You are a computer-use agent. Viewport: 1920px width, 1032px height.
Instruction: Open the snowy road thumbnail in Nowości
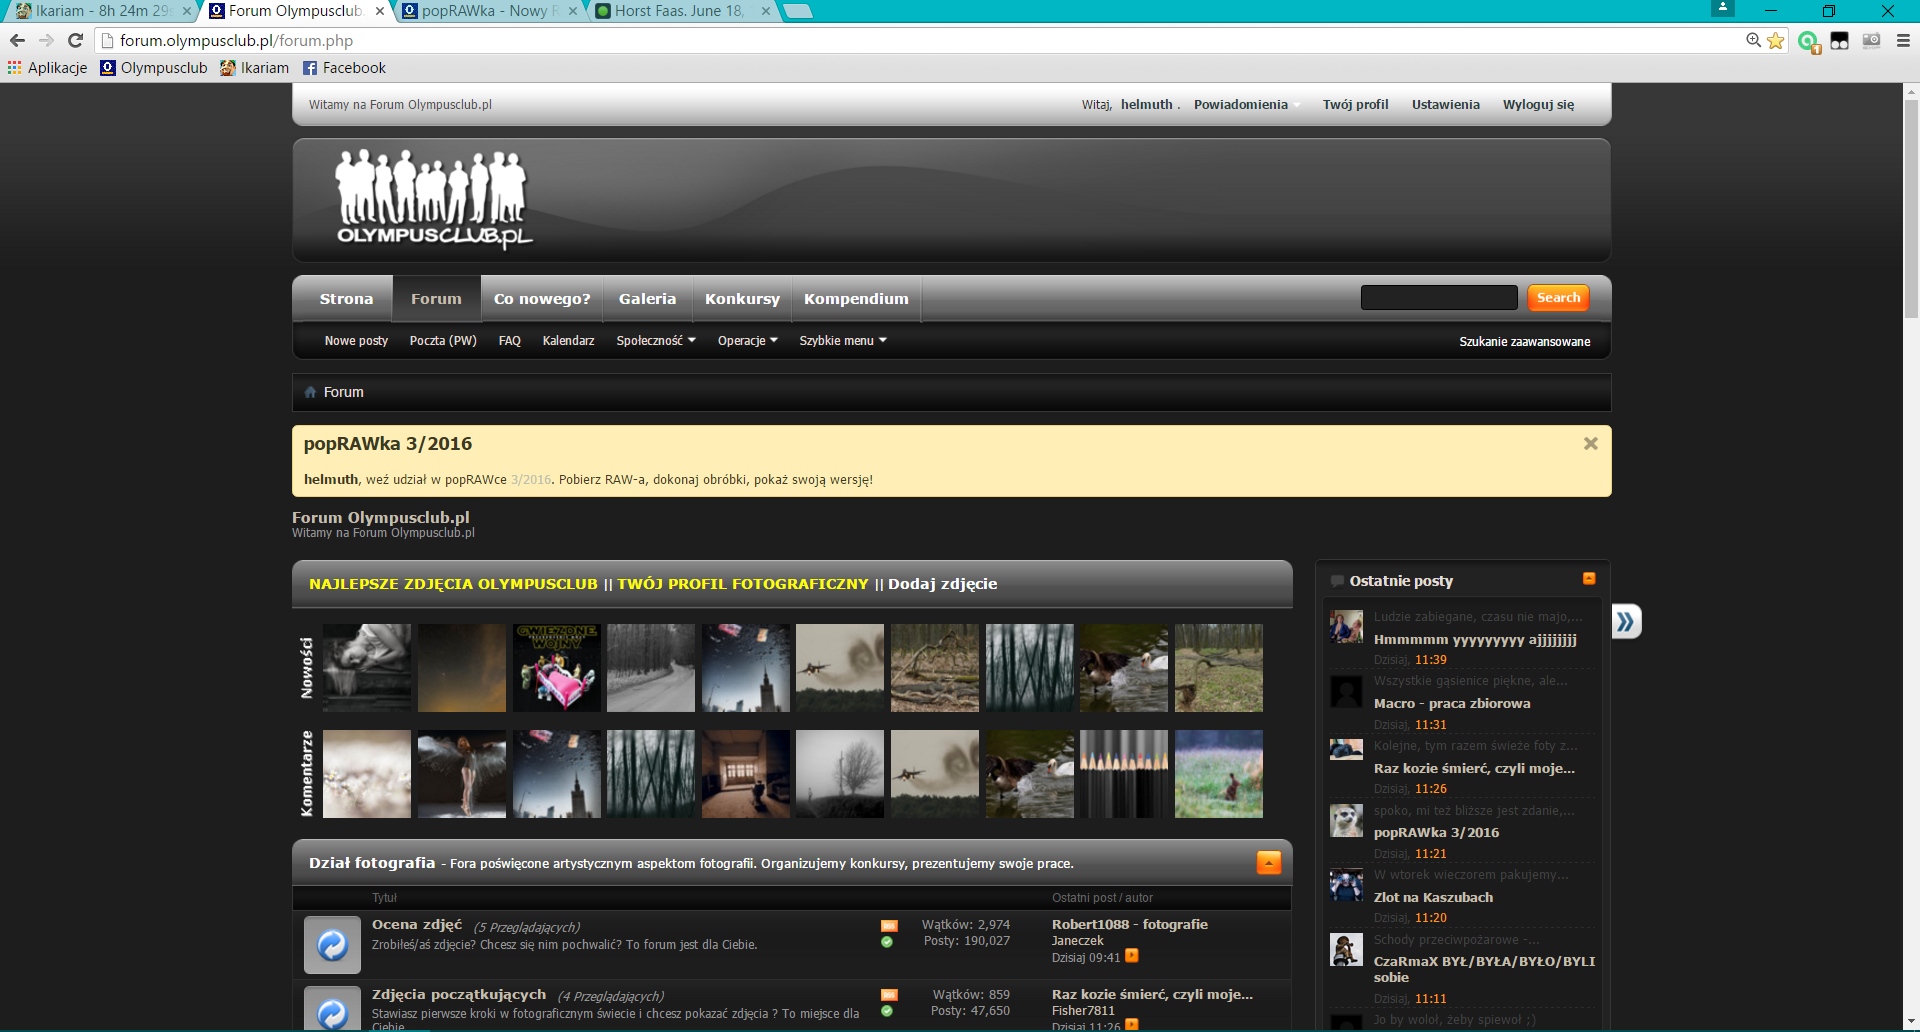point(651,668)
